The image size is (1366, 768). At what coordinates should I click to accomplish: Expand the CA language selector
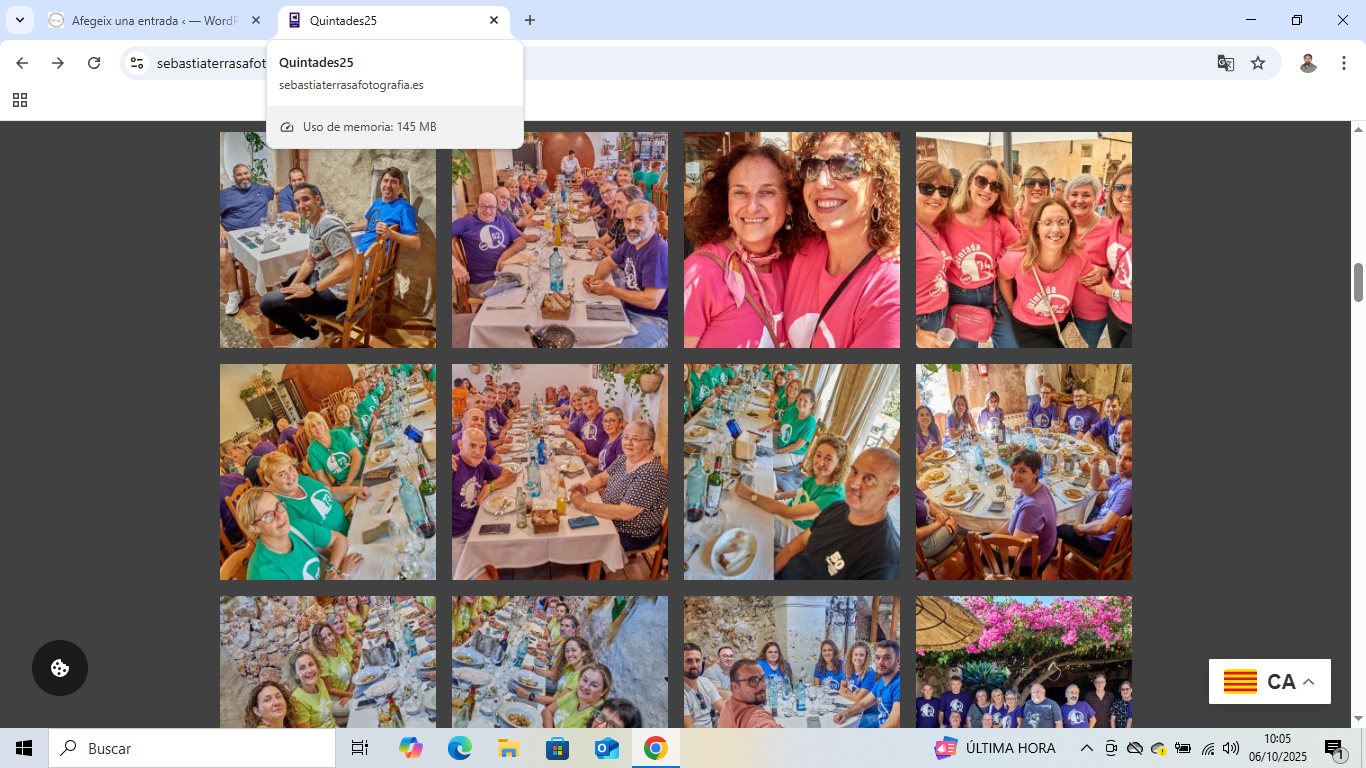[1269, 682]
